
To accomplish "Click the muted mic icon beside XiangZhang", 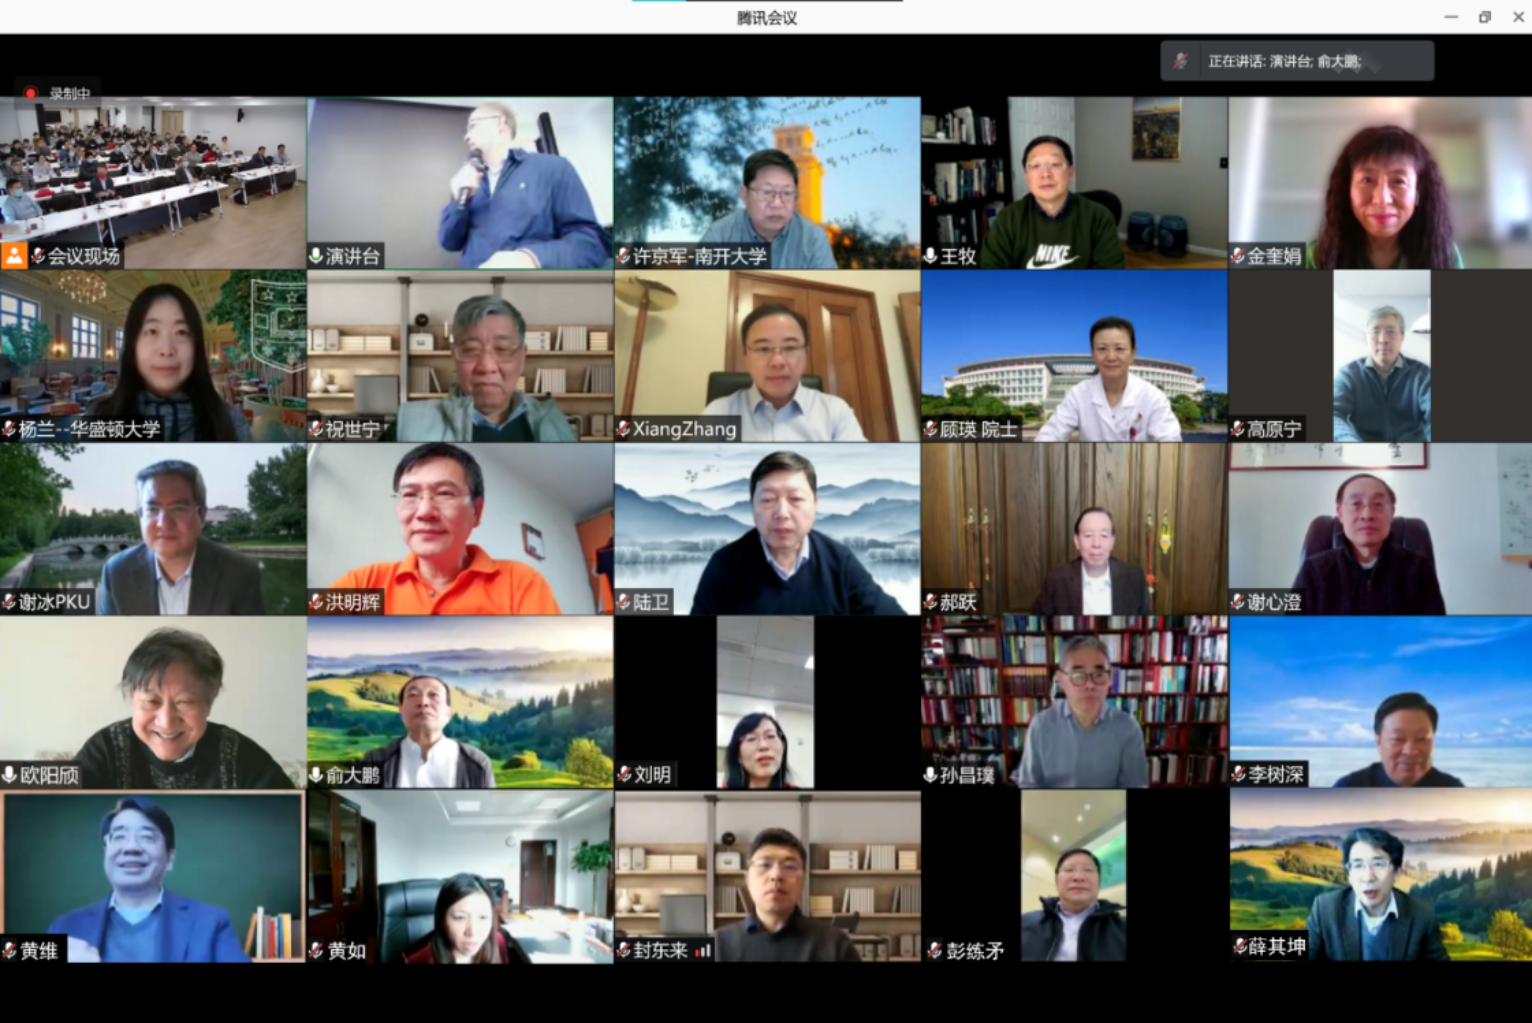I will click(623, 429).
